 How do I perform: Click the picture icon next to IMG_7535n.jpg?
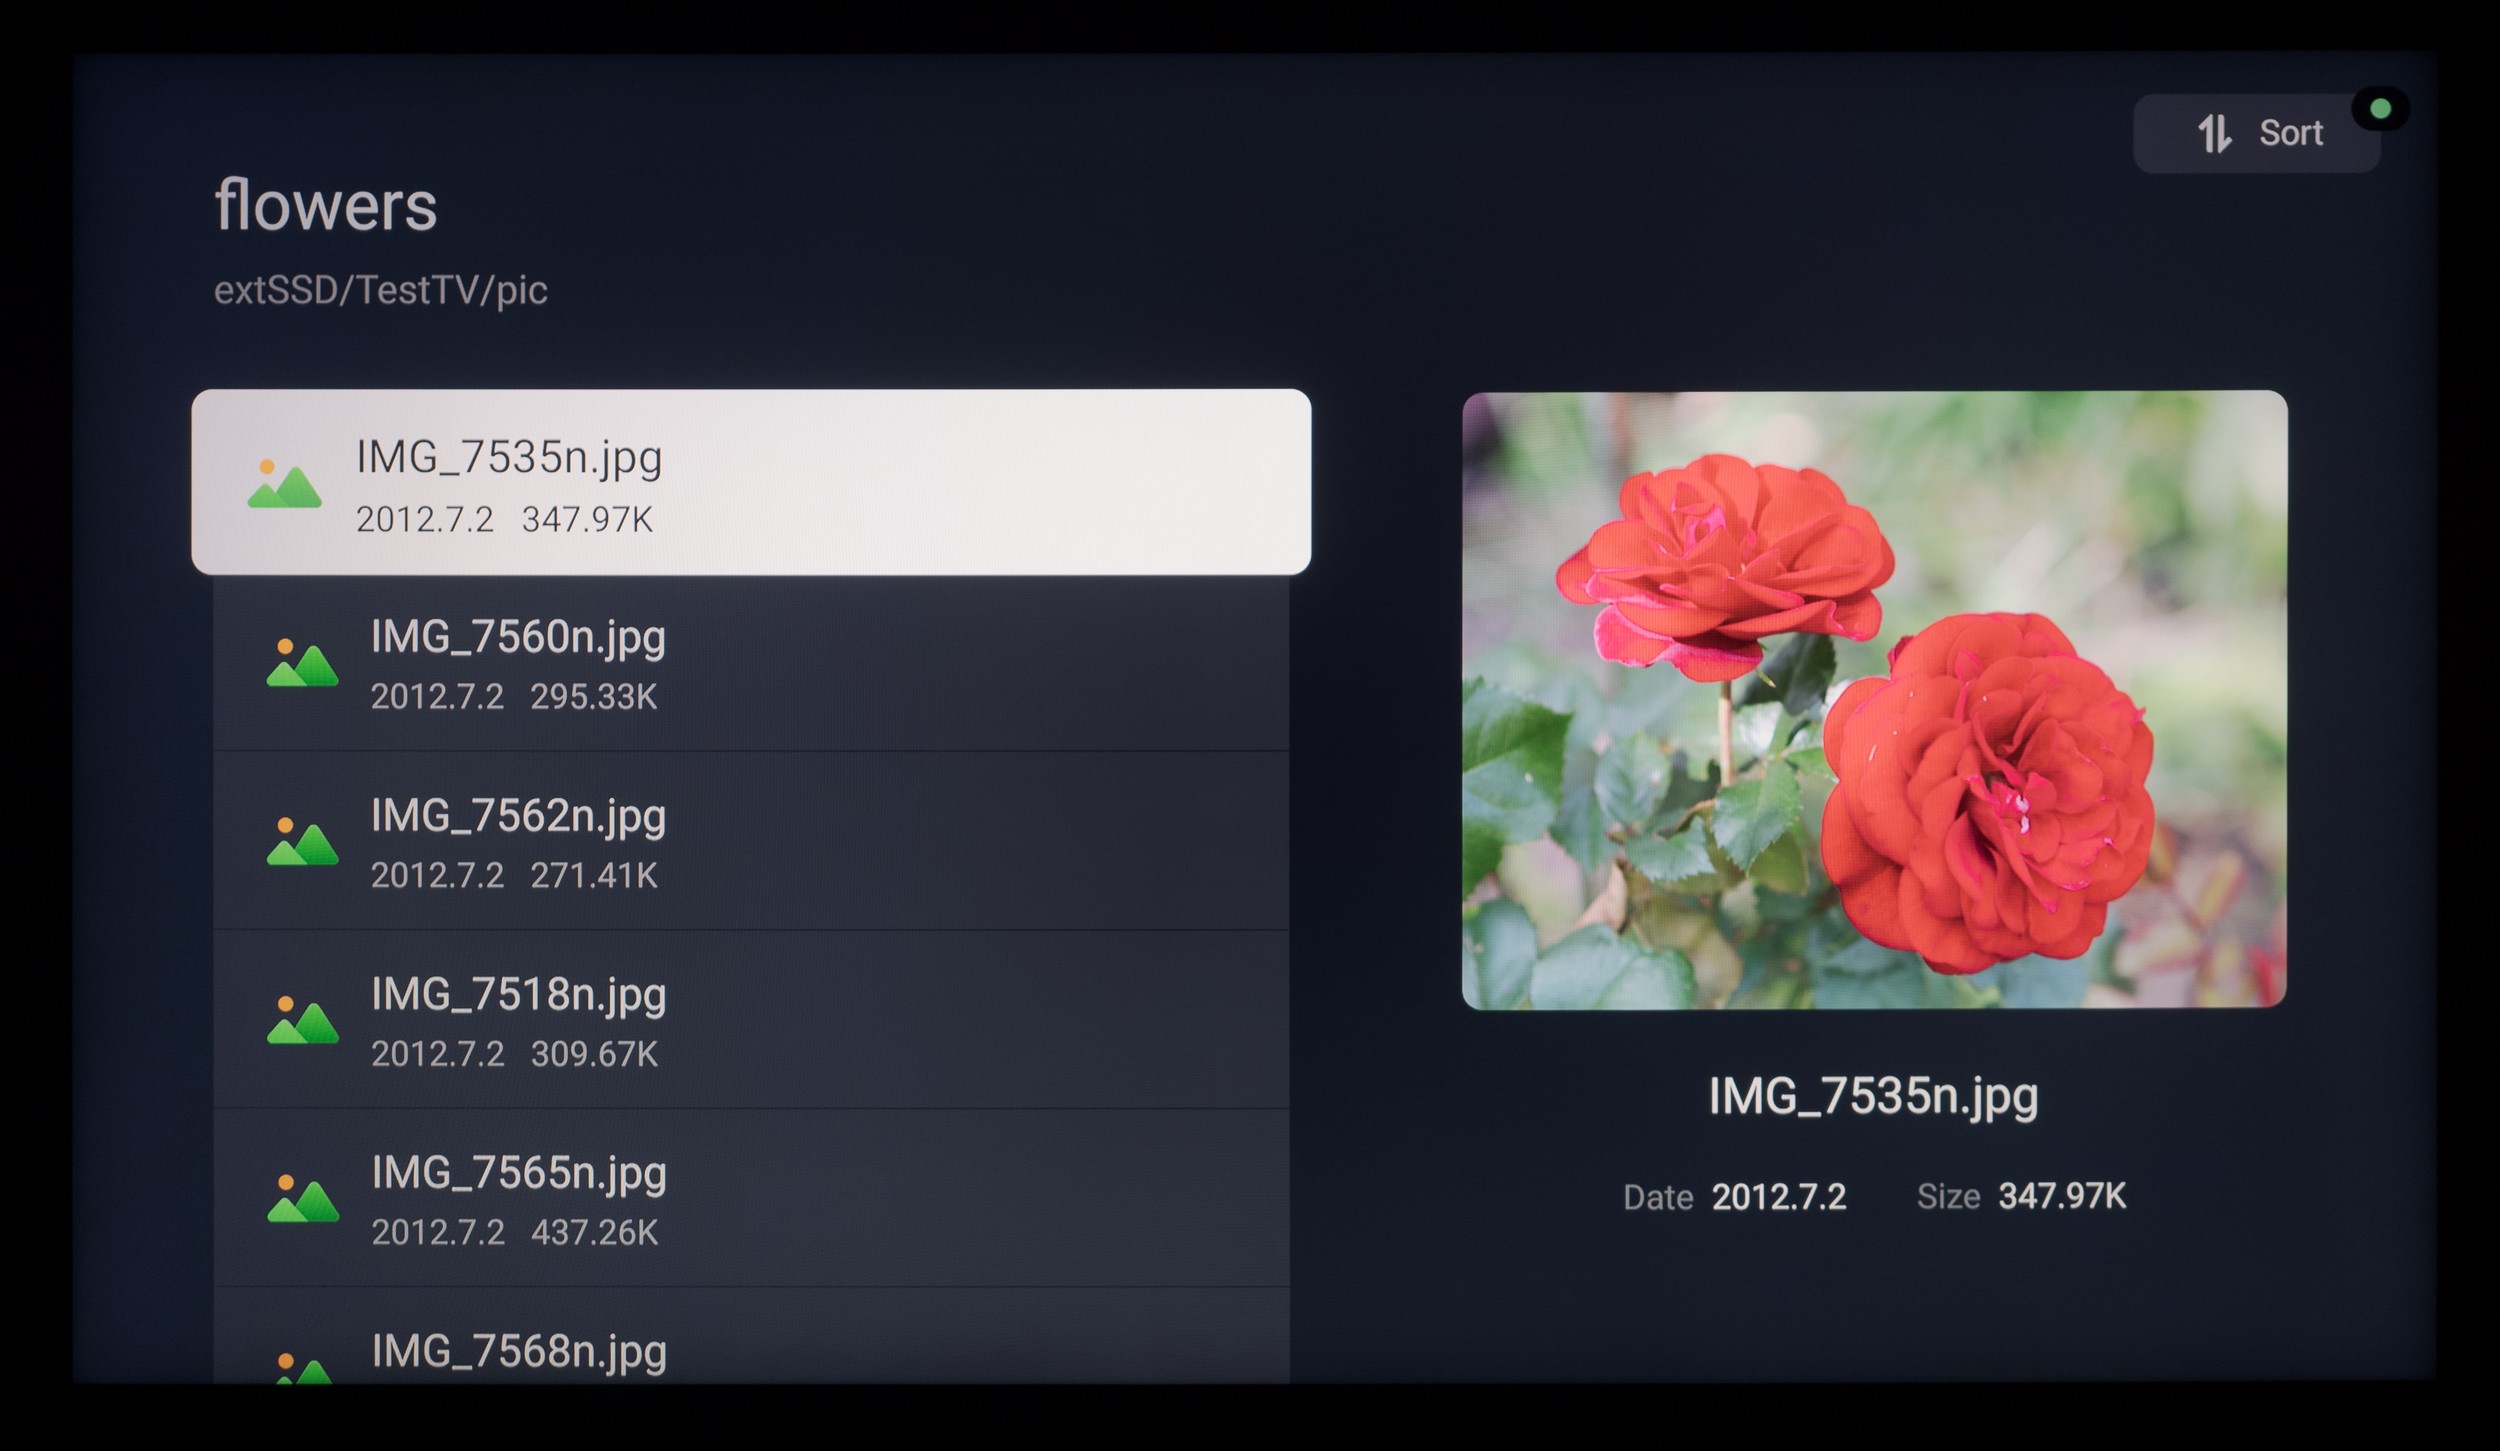(284, 484)
